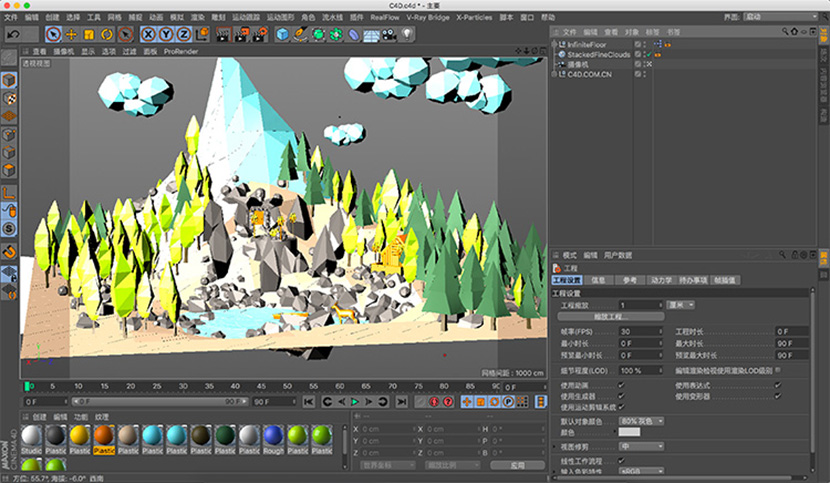Add a Cube primitive object

[x=283, y=34]
